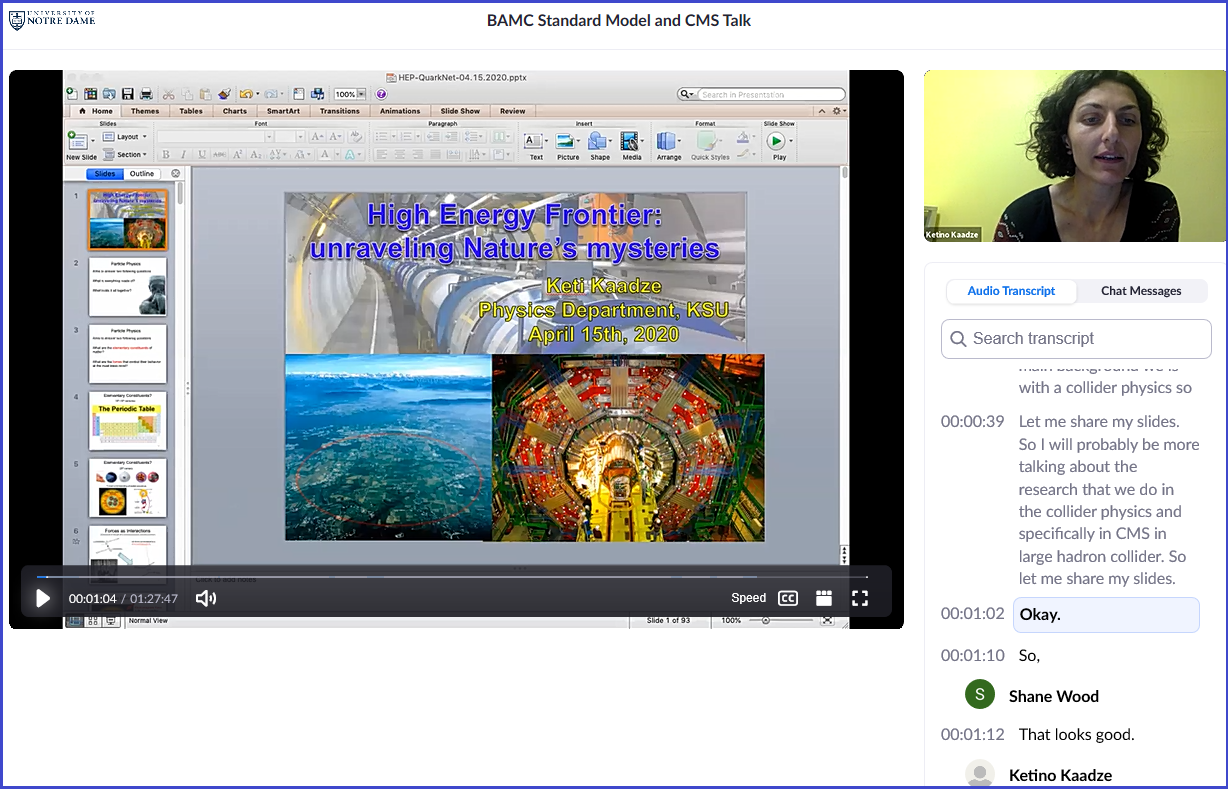Select slide 2 Particle Physics thumbnail
Screen dimensions: 1228x789
click(x=127, y=287)
